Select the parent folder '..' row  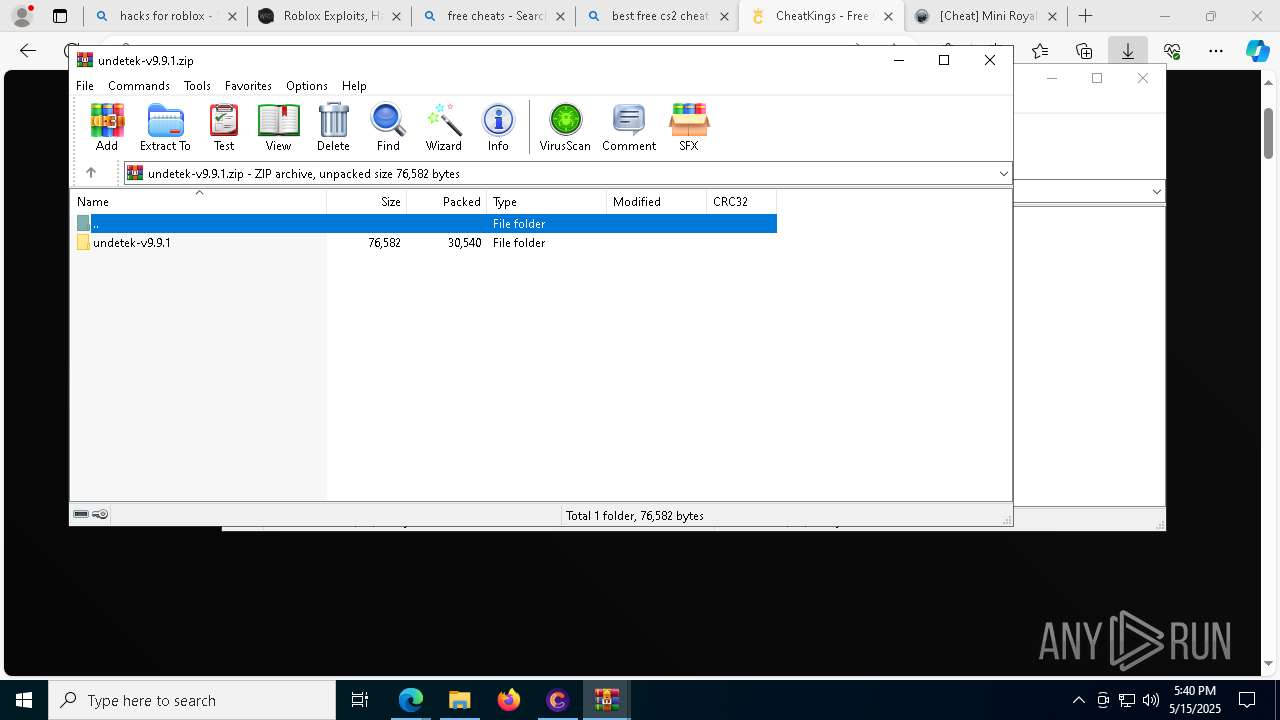pyautogui.click(x=425, y=223)
